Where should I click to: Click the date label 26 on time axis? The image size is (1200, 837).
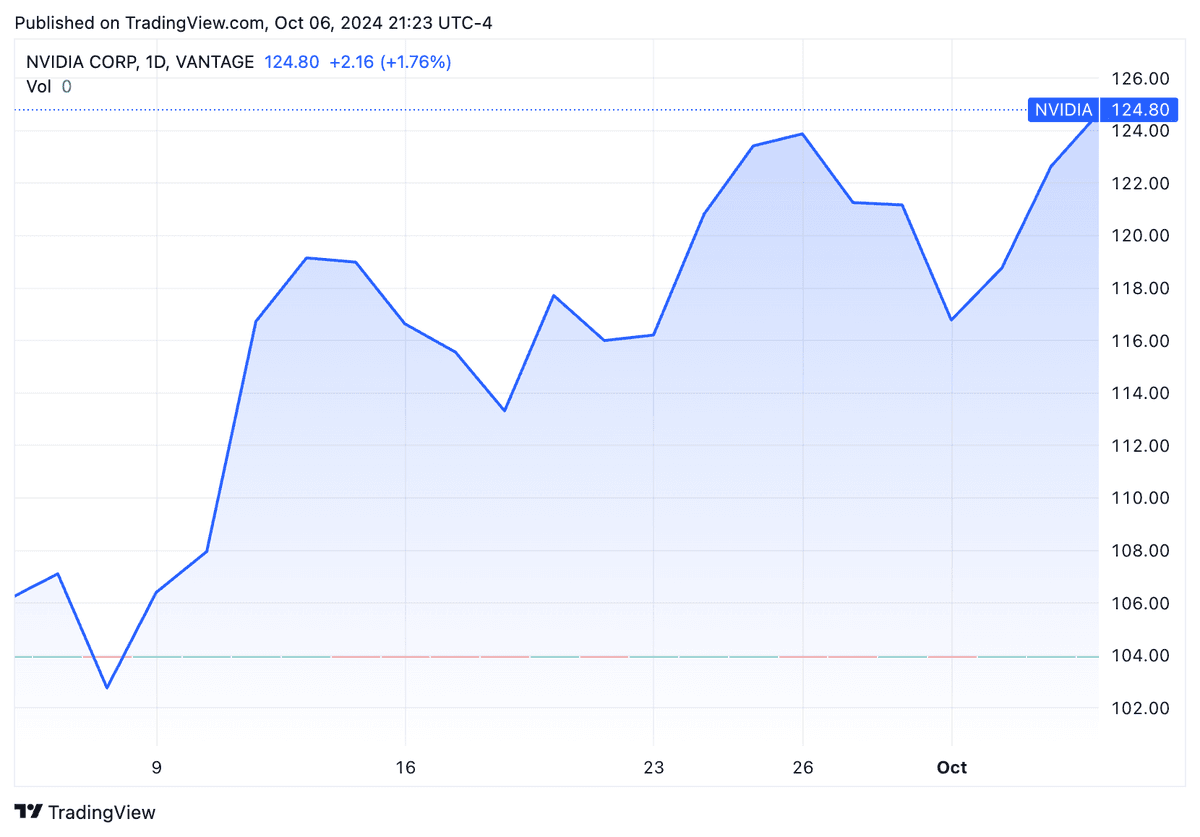(803, 768)
